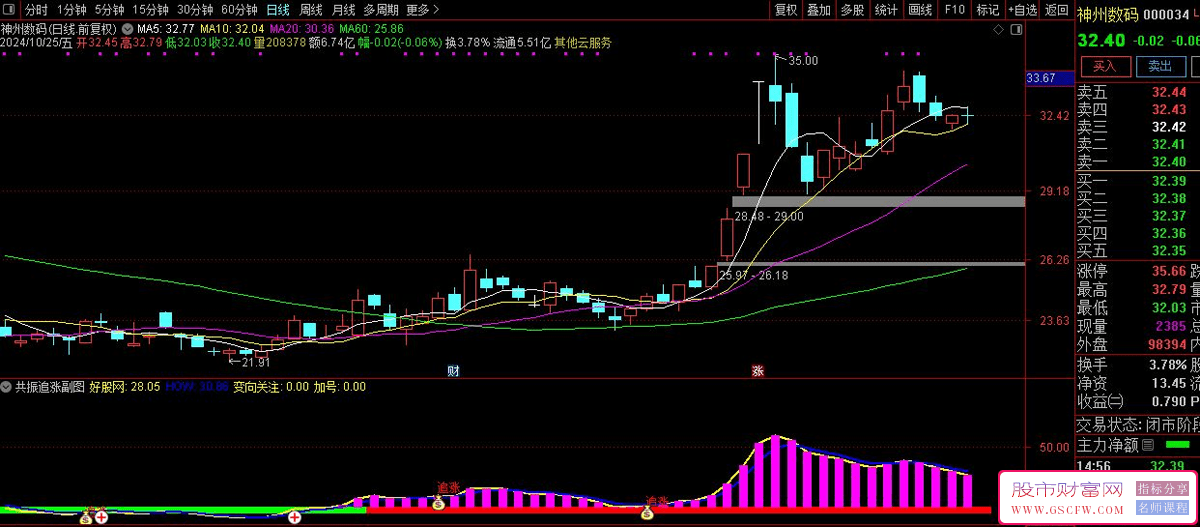Select the 买二 bid price 32.38
This screenshot has width=1200, height=527.
coord(1169,198)
